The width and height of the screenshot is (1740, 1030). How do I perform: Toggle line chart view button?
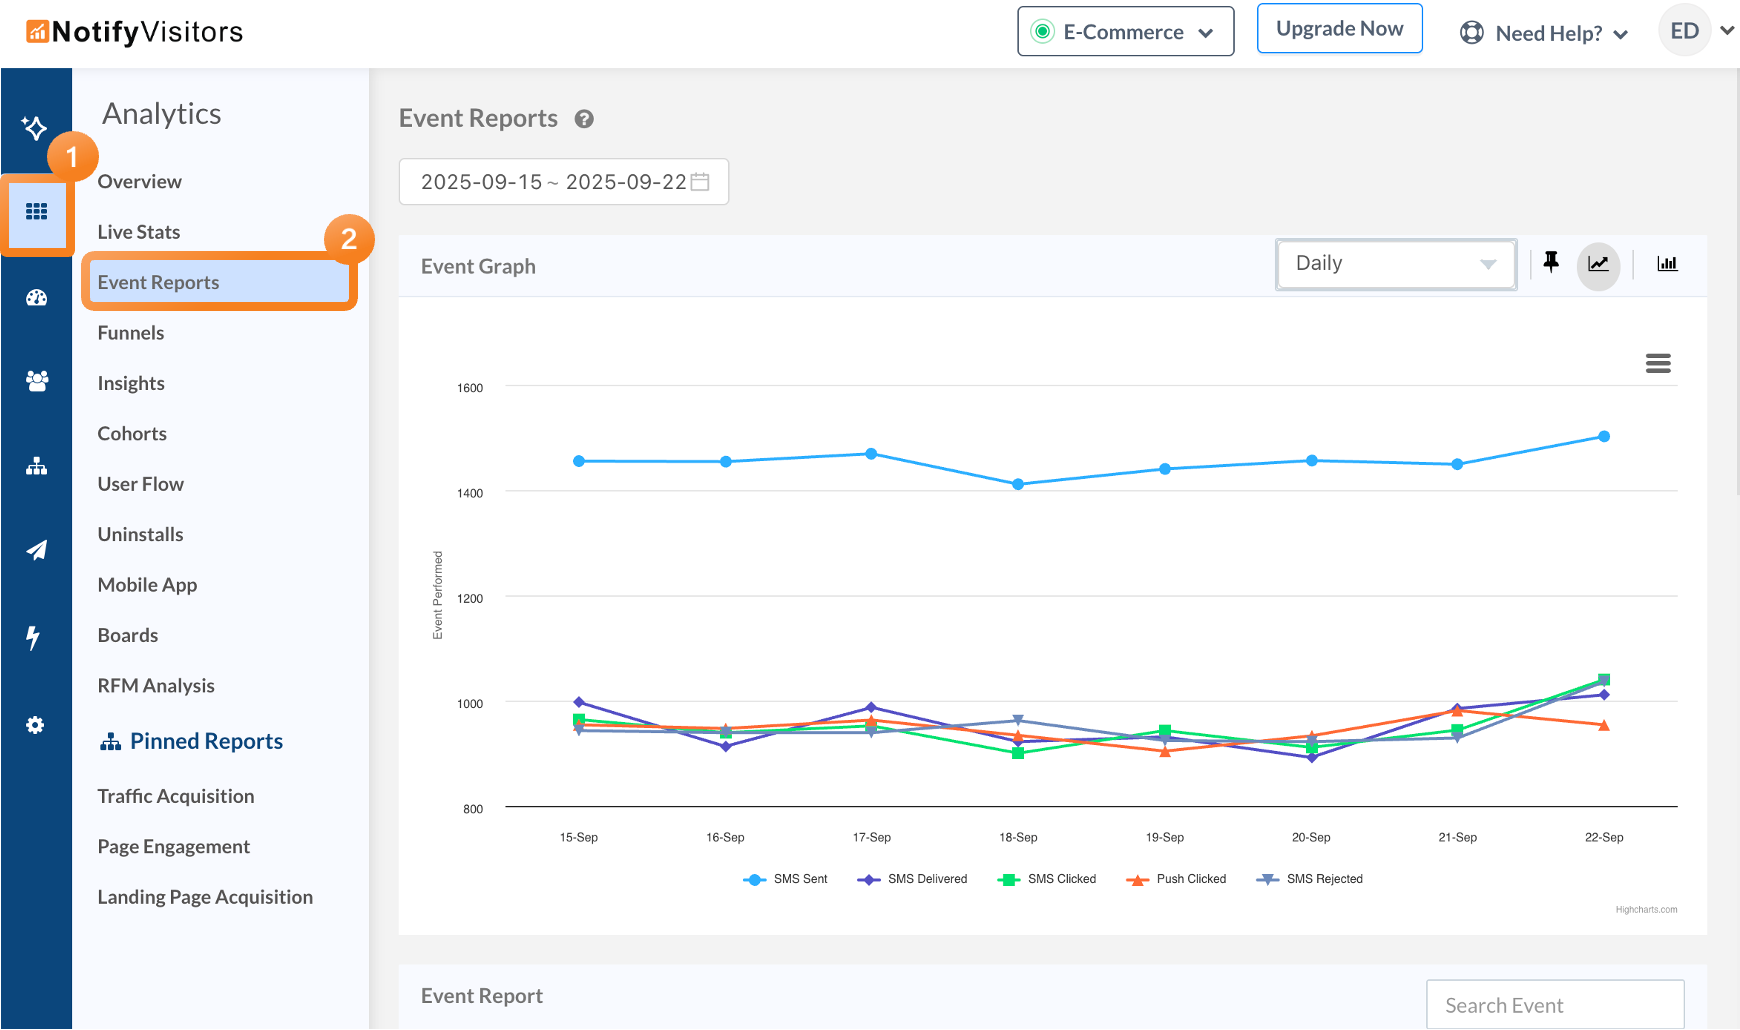pyautogui.click(x=1598, y=264)
